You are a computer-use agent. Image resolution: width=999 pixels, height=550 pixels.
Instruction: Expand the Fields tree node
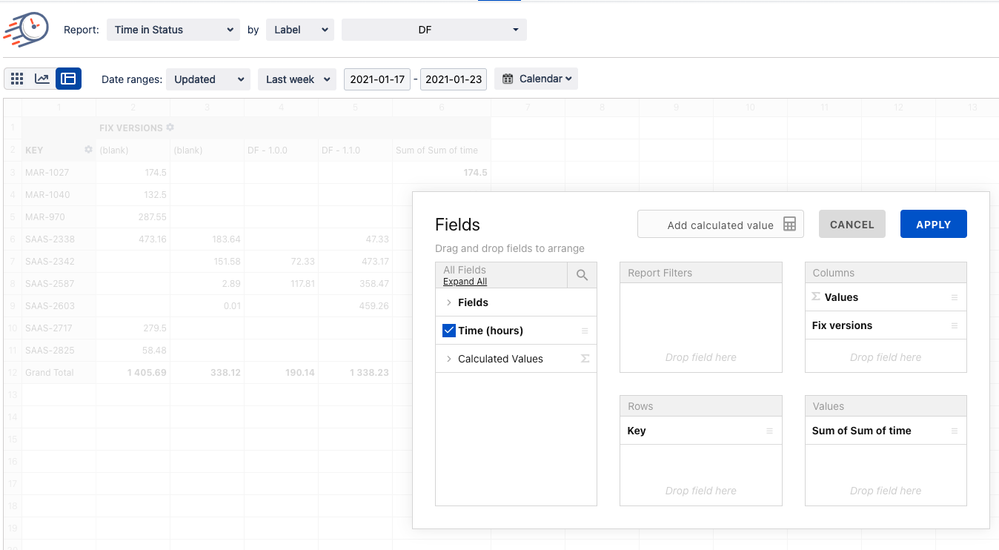449,303
